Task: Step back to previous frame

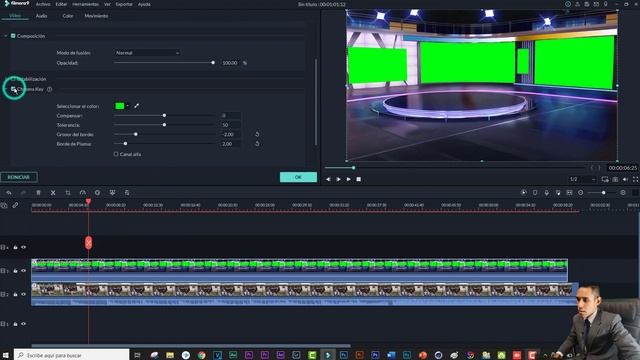Action: (x=328, y=179)
